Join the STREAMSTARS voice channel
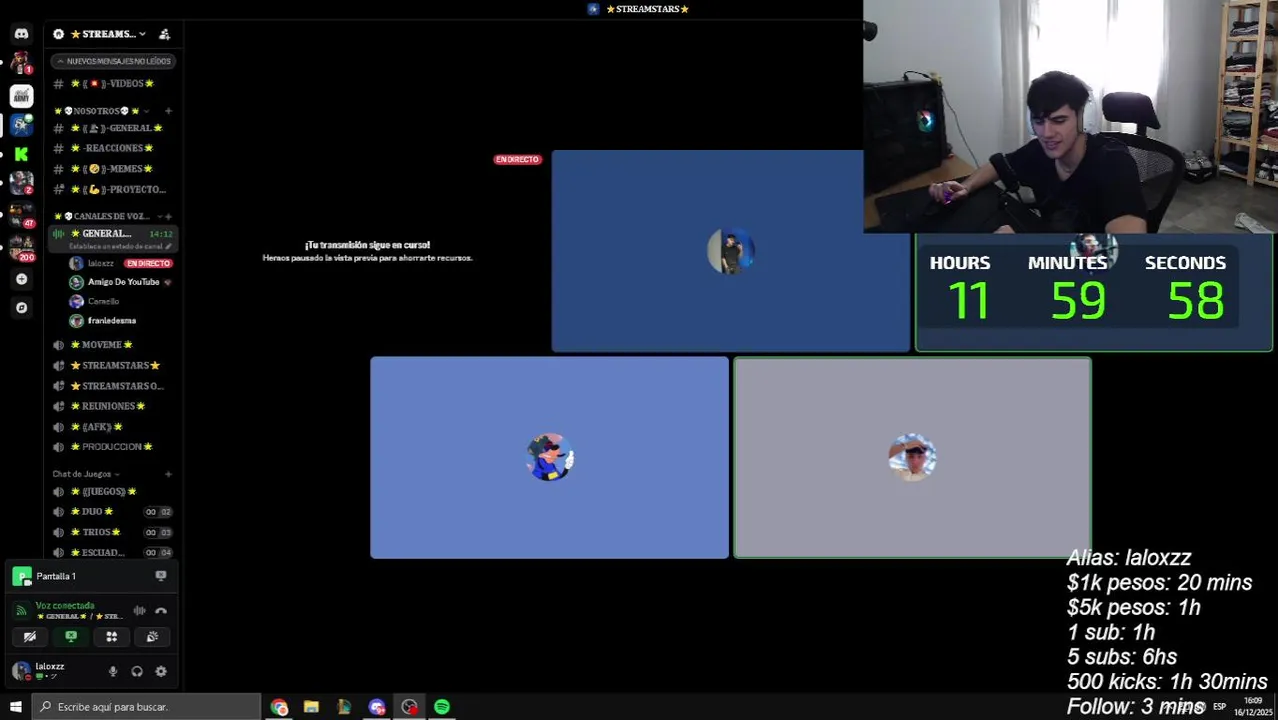Screen dimensions: 1278x720 tap(113, 365)
